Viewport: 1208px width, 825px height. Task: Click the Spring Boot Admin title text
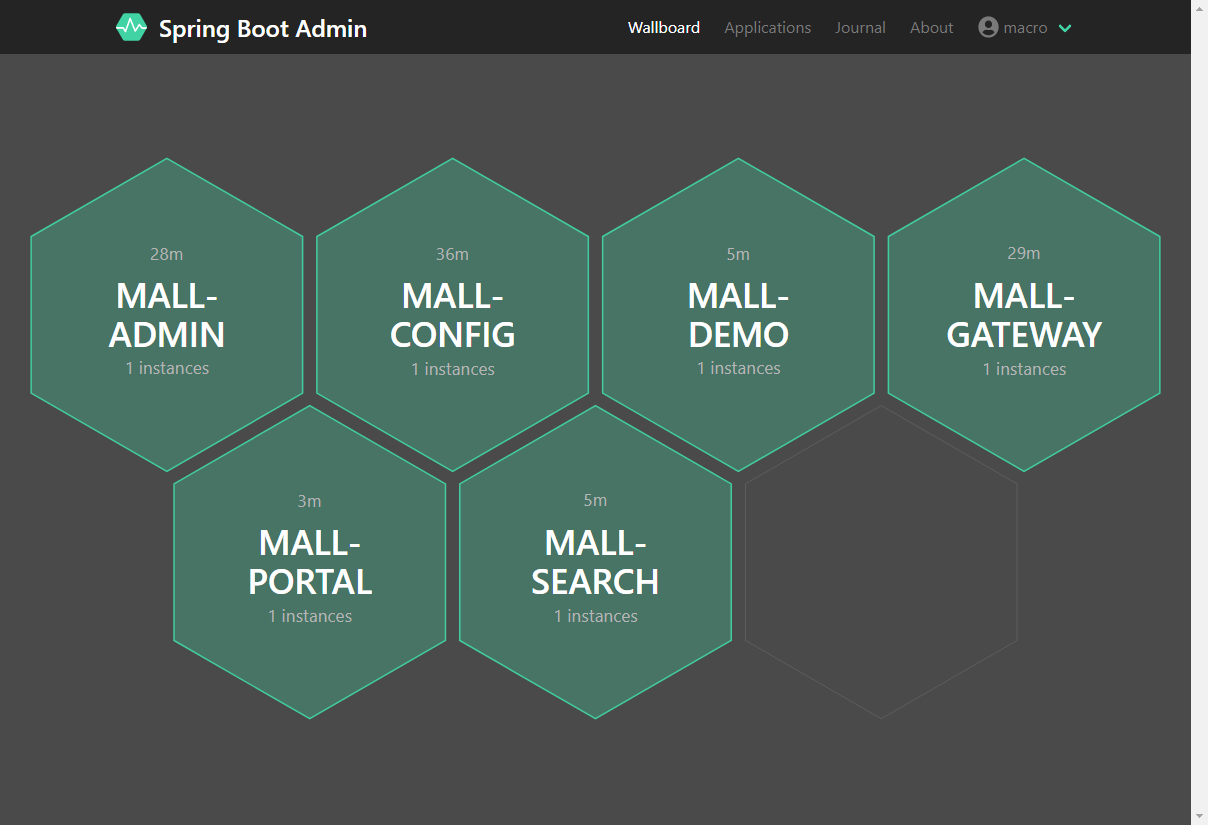point(262,28)
